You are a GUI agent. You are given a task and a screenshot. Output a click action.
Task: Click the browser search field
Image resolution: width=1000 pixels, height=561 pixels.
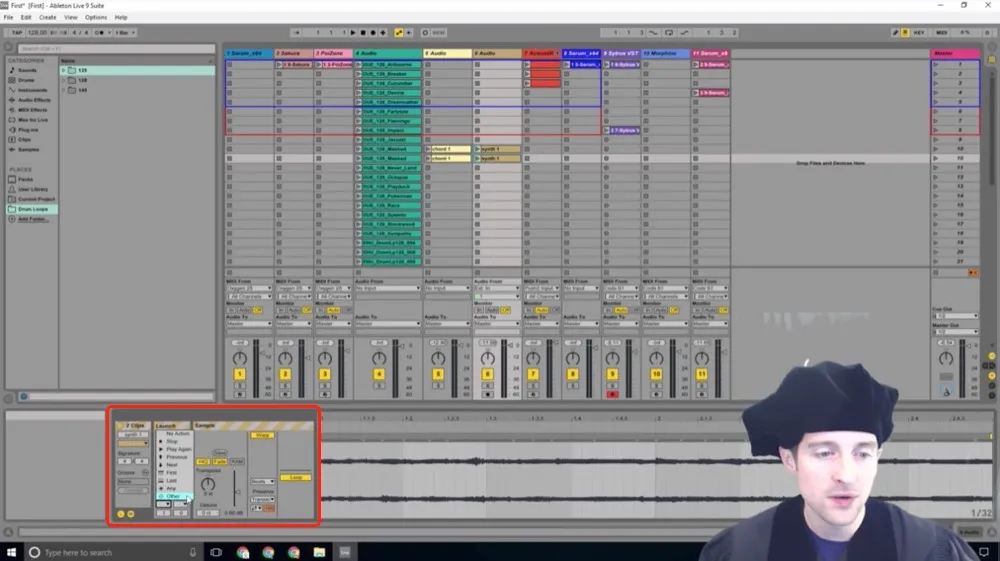(x=117, y=48)
